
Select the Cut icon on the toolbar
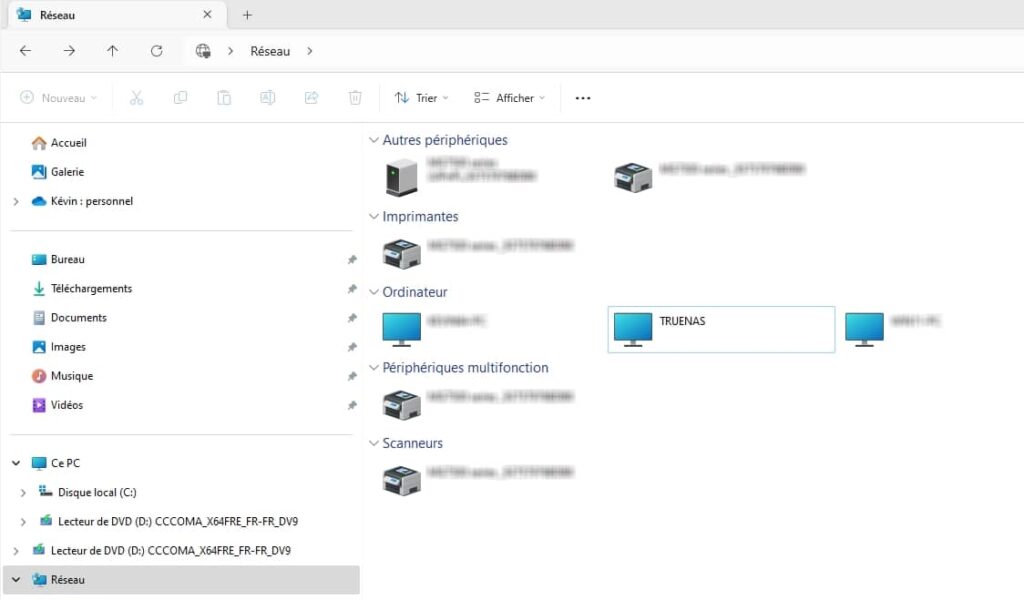(137, 97)
